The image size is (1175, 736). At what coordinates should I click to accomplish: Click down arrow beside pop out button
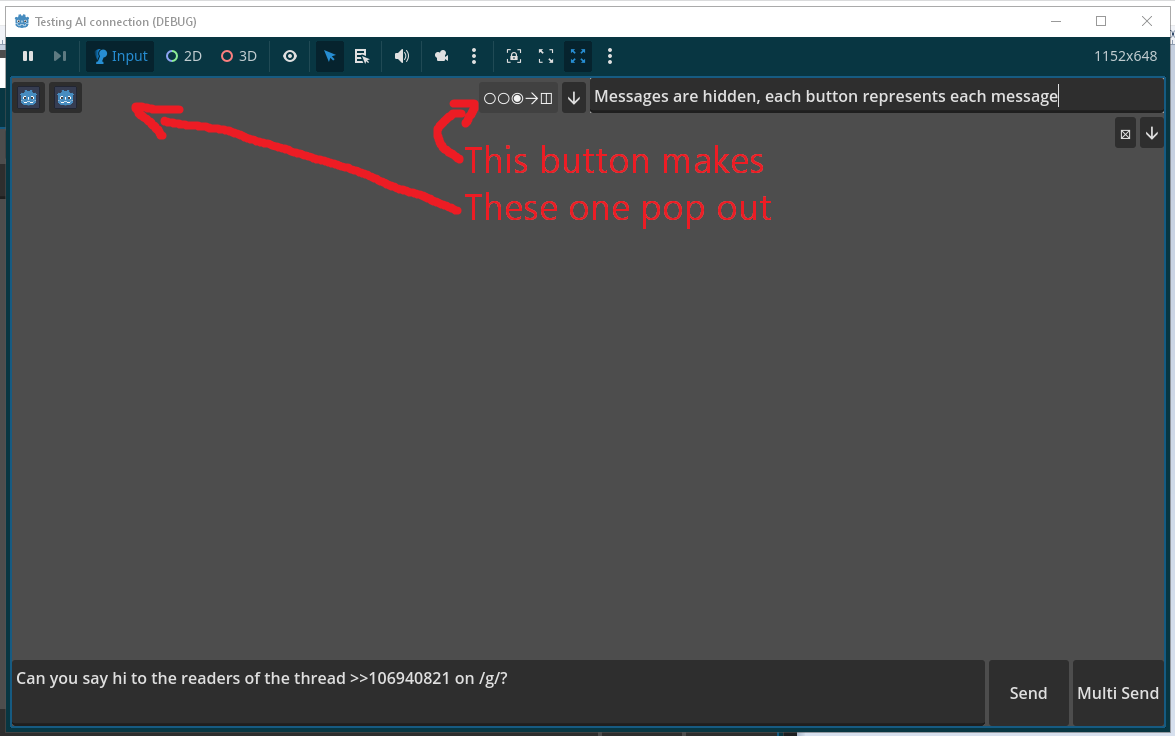click(x=574, y=98)
